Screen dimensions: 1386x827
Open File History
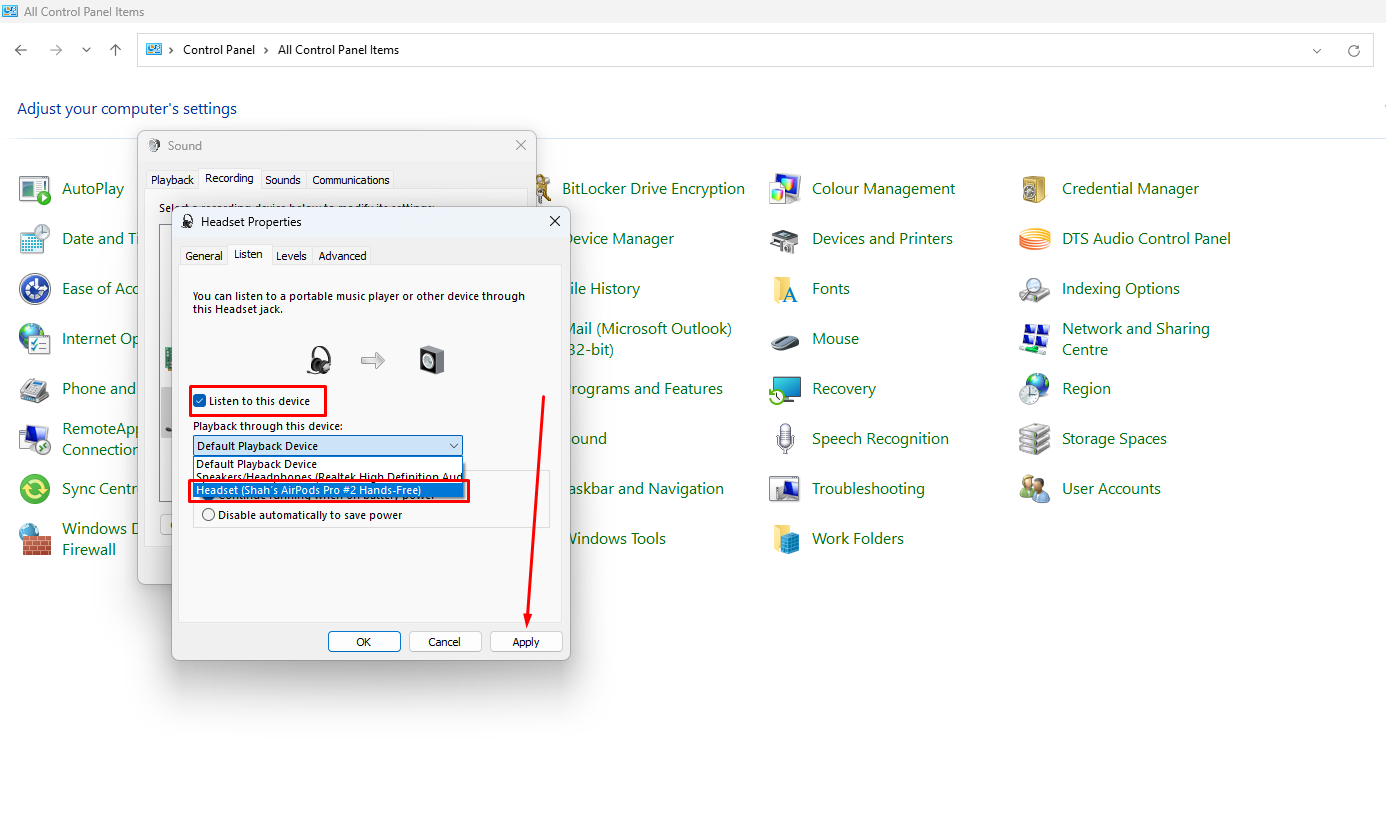click(x=604, y=289)
